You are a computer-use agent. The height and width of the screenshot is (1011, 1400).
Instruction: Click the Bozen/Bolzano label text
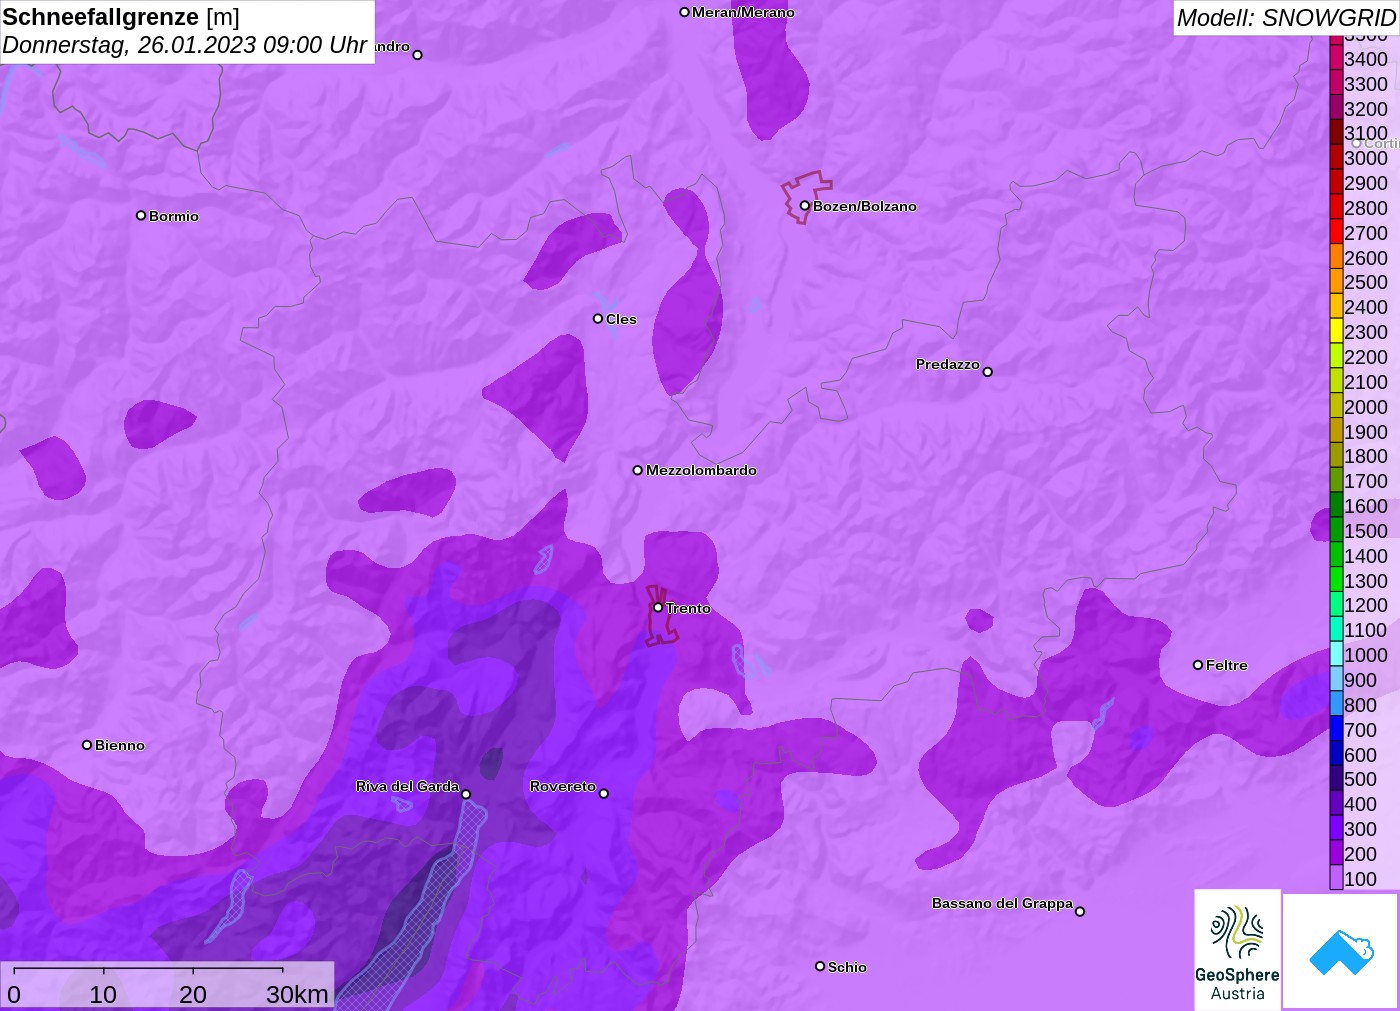coord(865,206)
